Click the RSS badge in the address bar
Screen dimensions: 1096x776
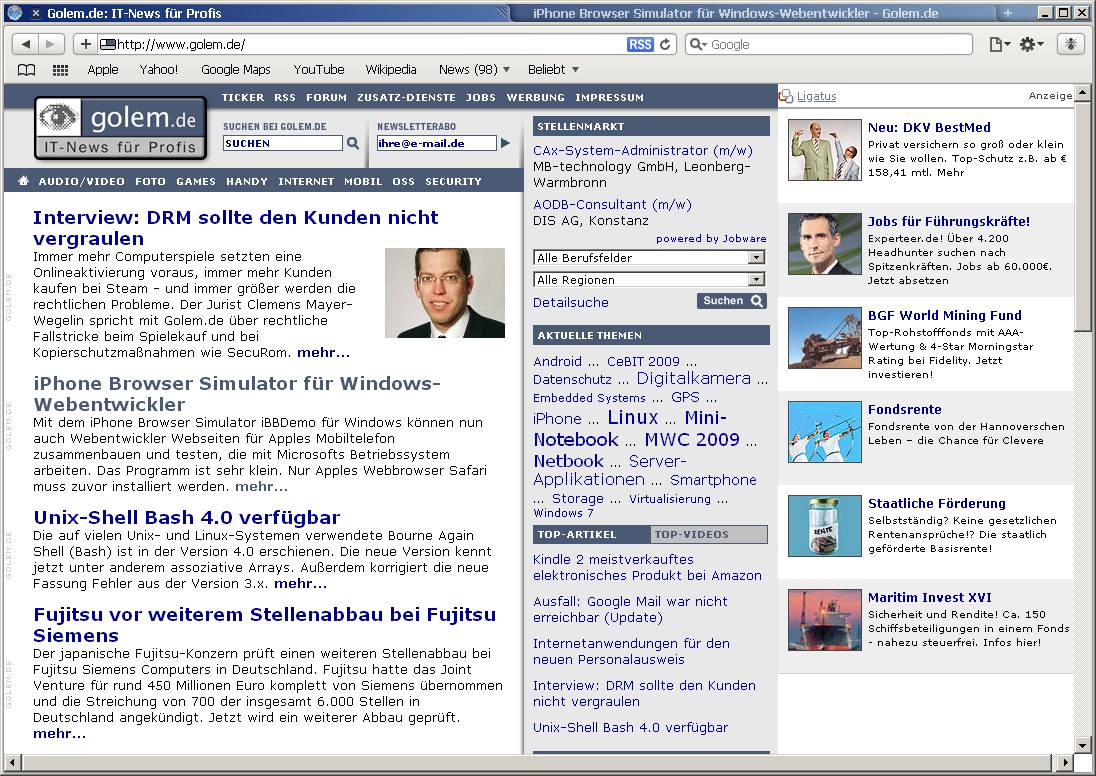[640, 44]
